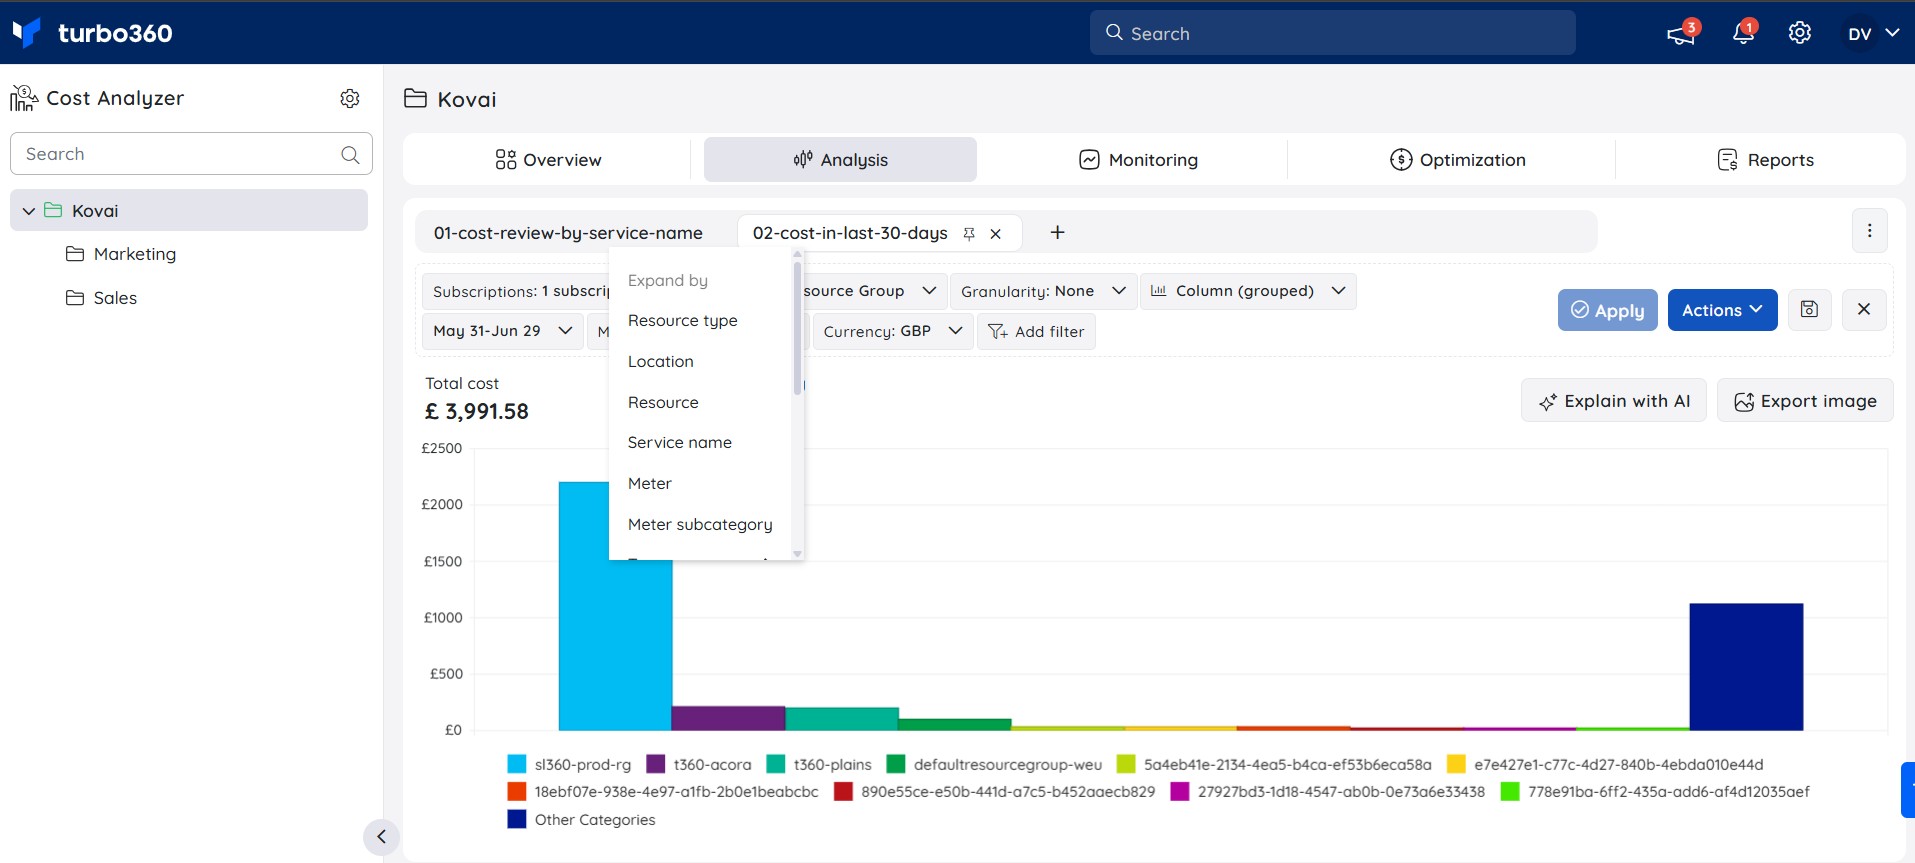
Task: Switch to the Analysis tab
Action: (840, 160)
